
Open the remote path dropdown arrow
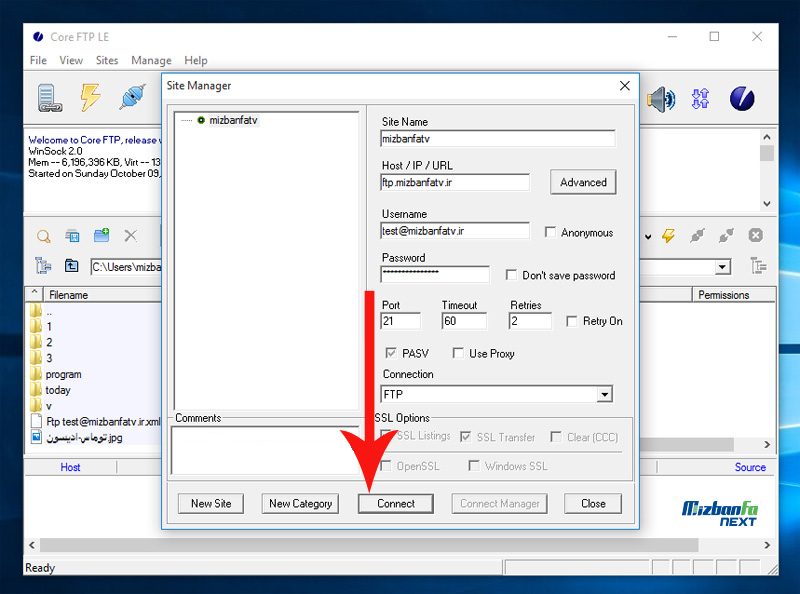click(x=722, y=267)
